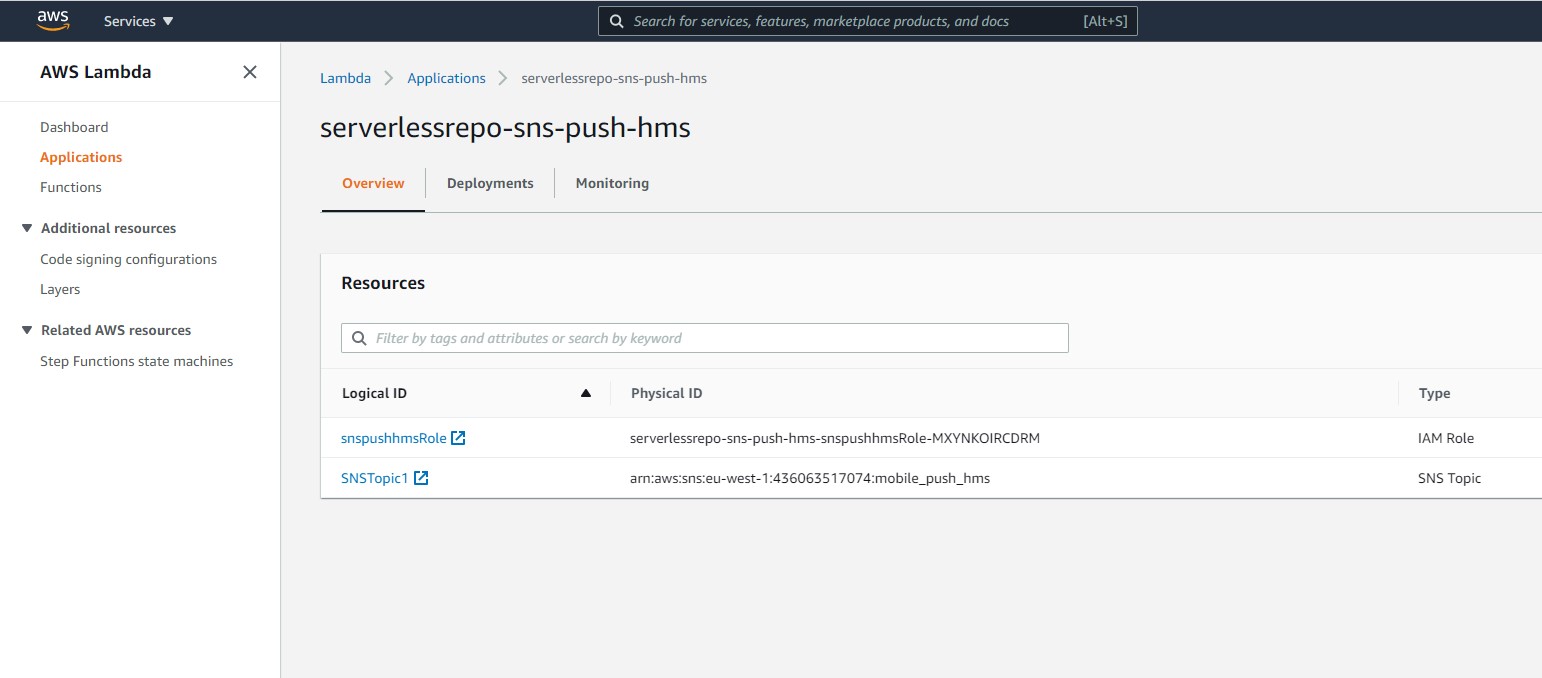Click the external link icon beside snspushhmsRole
Viewport: 1542px width, 678px height.
459,437
